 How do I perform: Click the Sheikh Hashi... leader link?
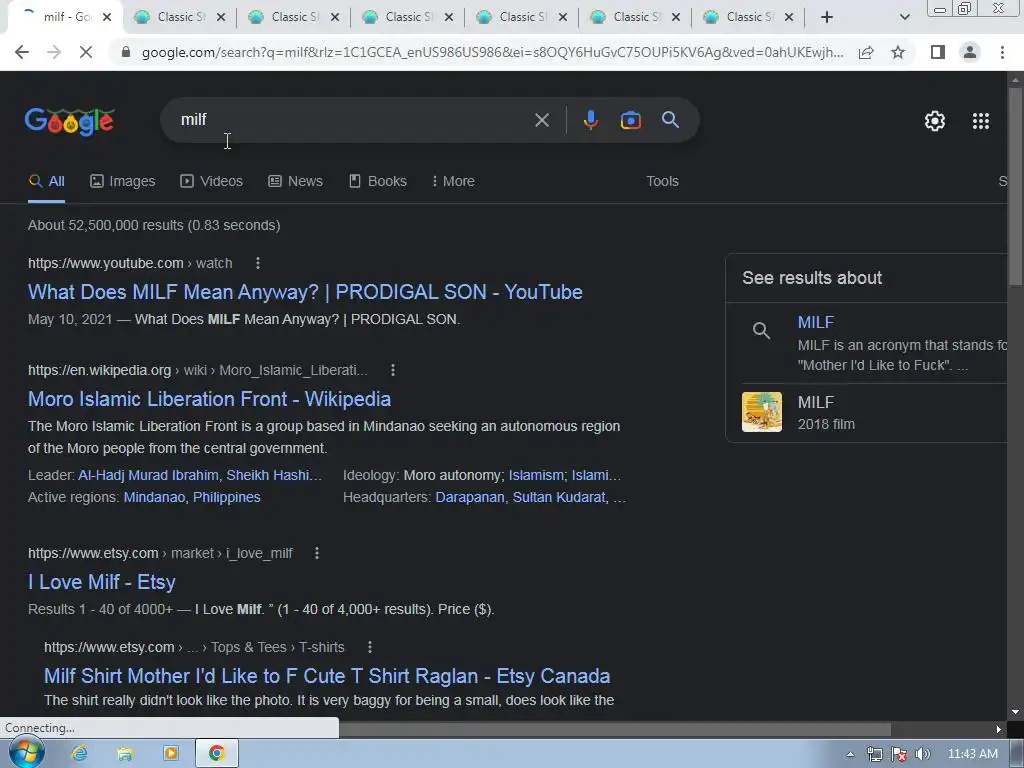(274, 475)
